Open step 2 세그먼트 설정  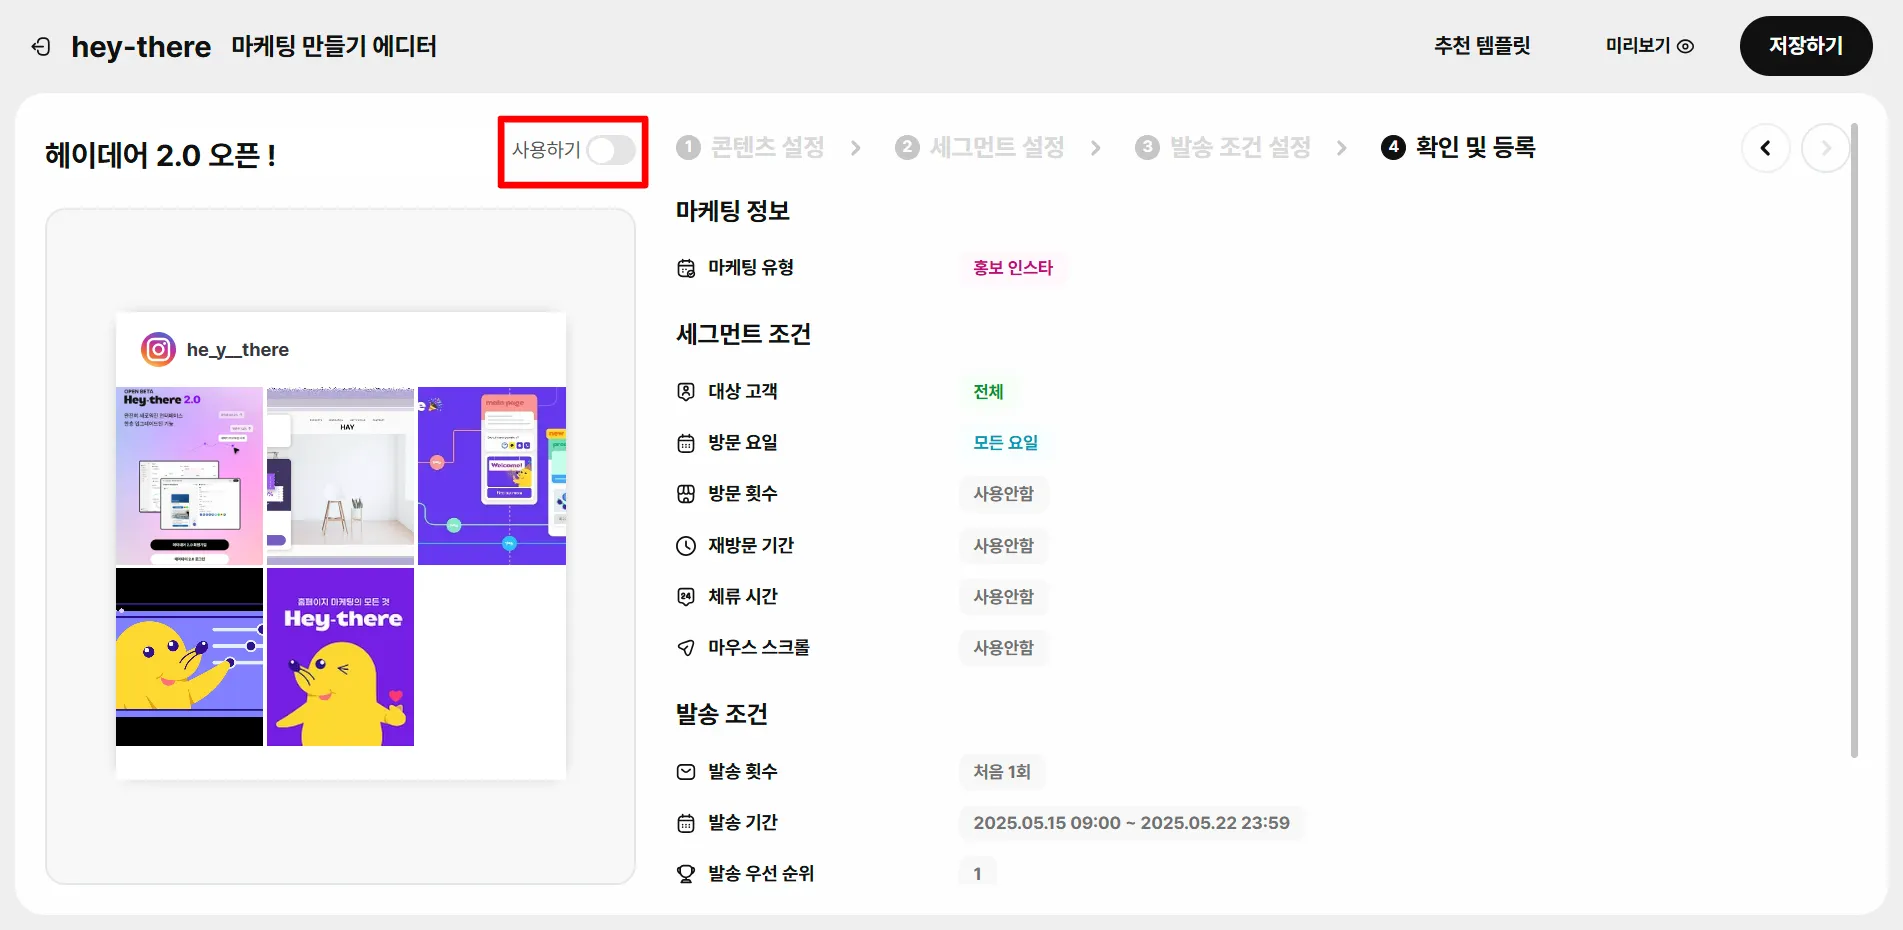point(980,148)
